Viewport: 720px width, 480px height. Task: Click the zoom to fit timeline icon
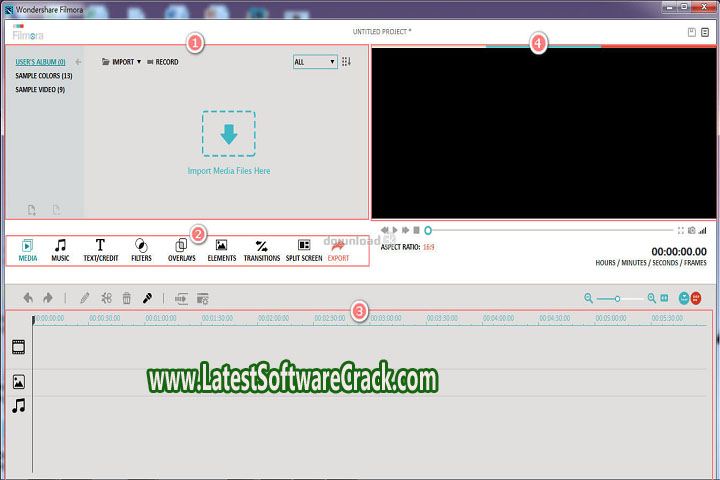coord(664,298)
